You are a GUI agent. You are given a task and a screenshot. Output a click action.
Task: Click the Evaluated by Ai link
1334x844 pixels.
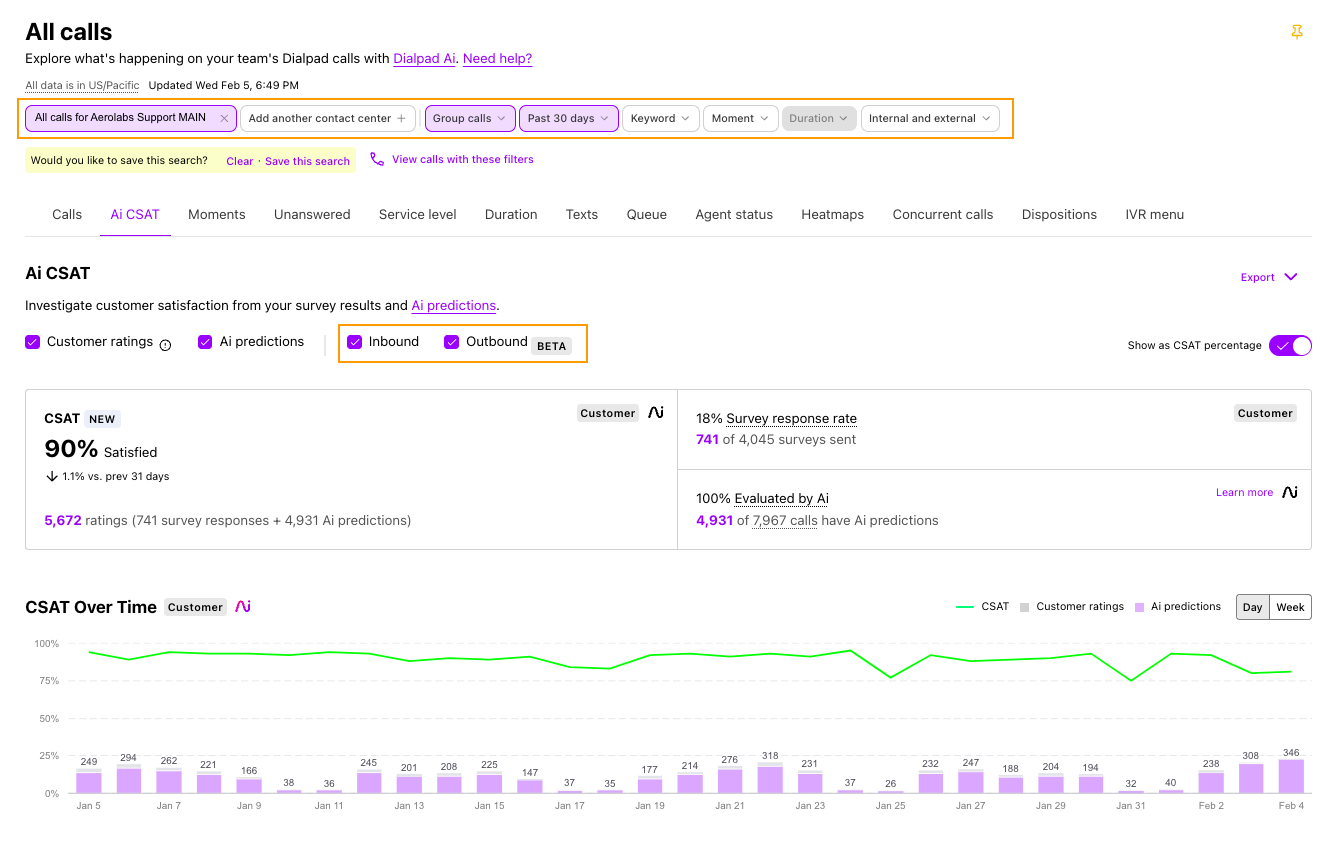pos(781,499)
